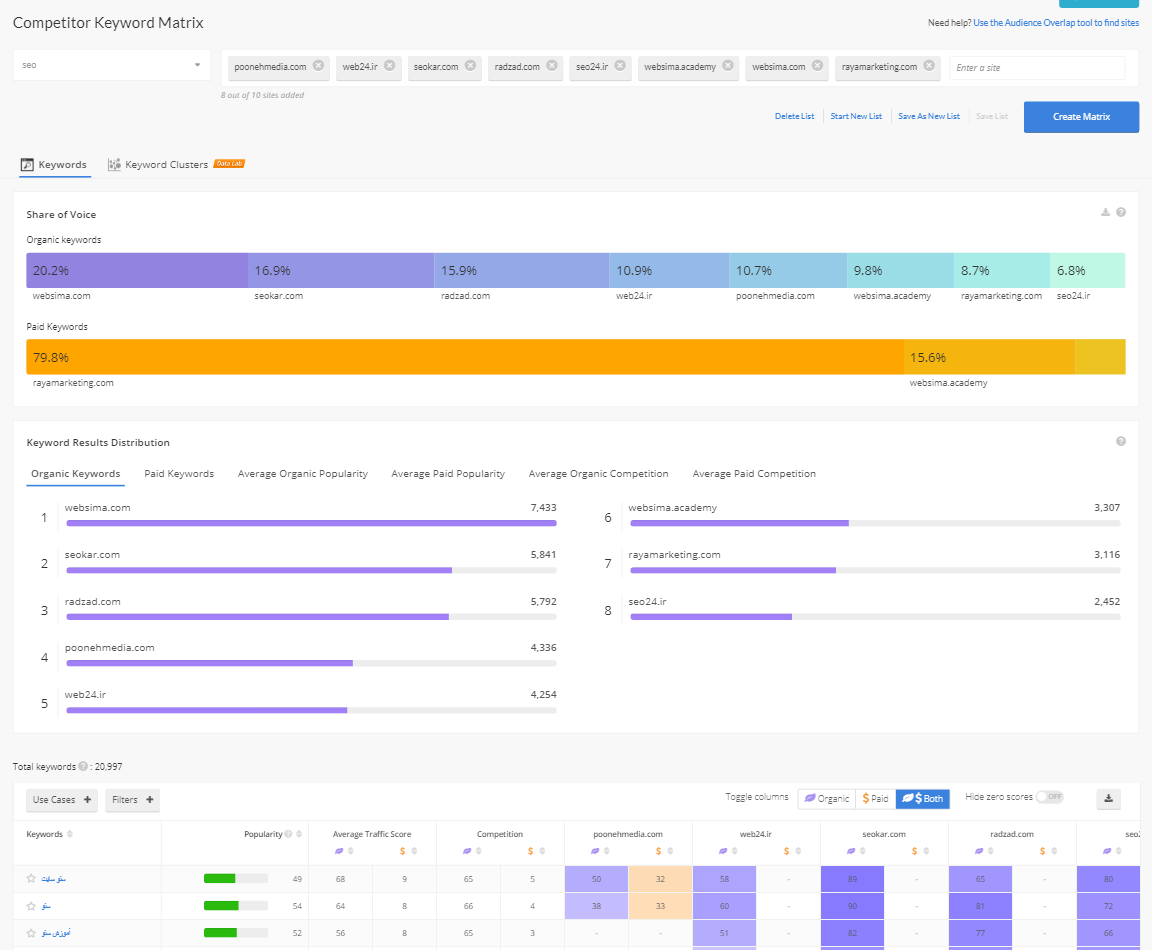
Task: Remove websima.academy site chip
Action: 727,65
